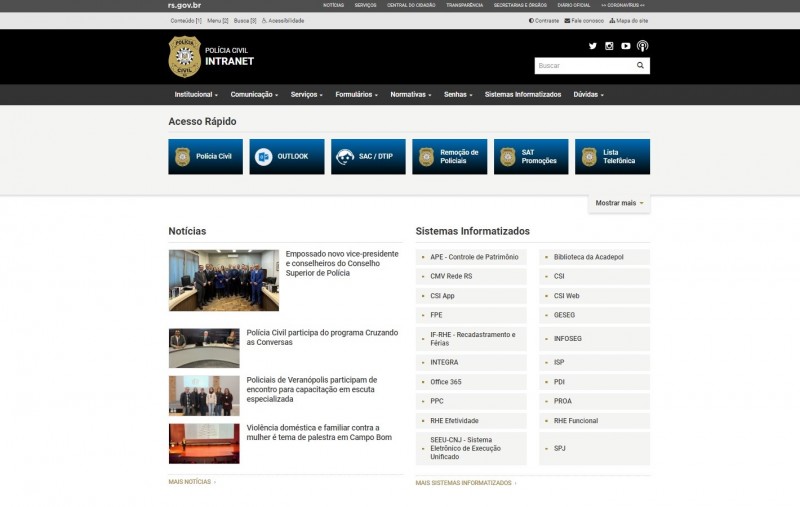Open TRANSPARÊNCIA top bar link
The width and height of the screenshot is (800, 507).
(464, 5)
